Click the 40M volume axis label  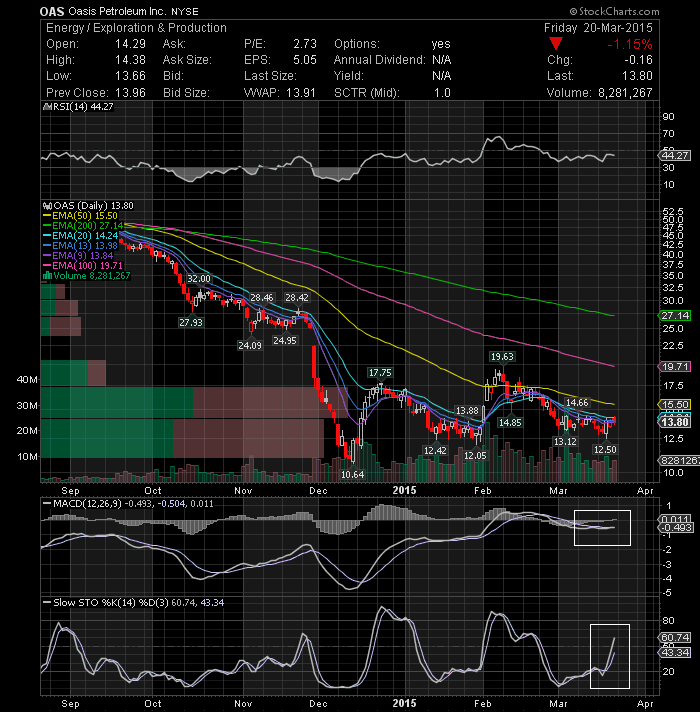27,380
